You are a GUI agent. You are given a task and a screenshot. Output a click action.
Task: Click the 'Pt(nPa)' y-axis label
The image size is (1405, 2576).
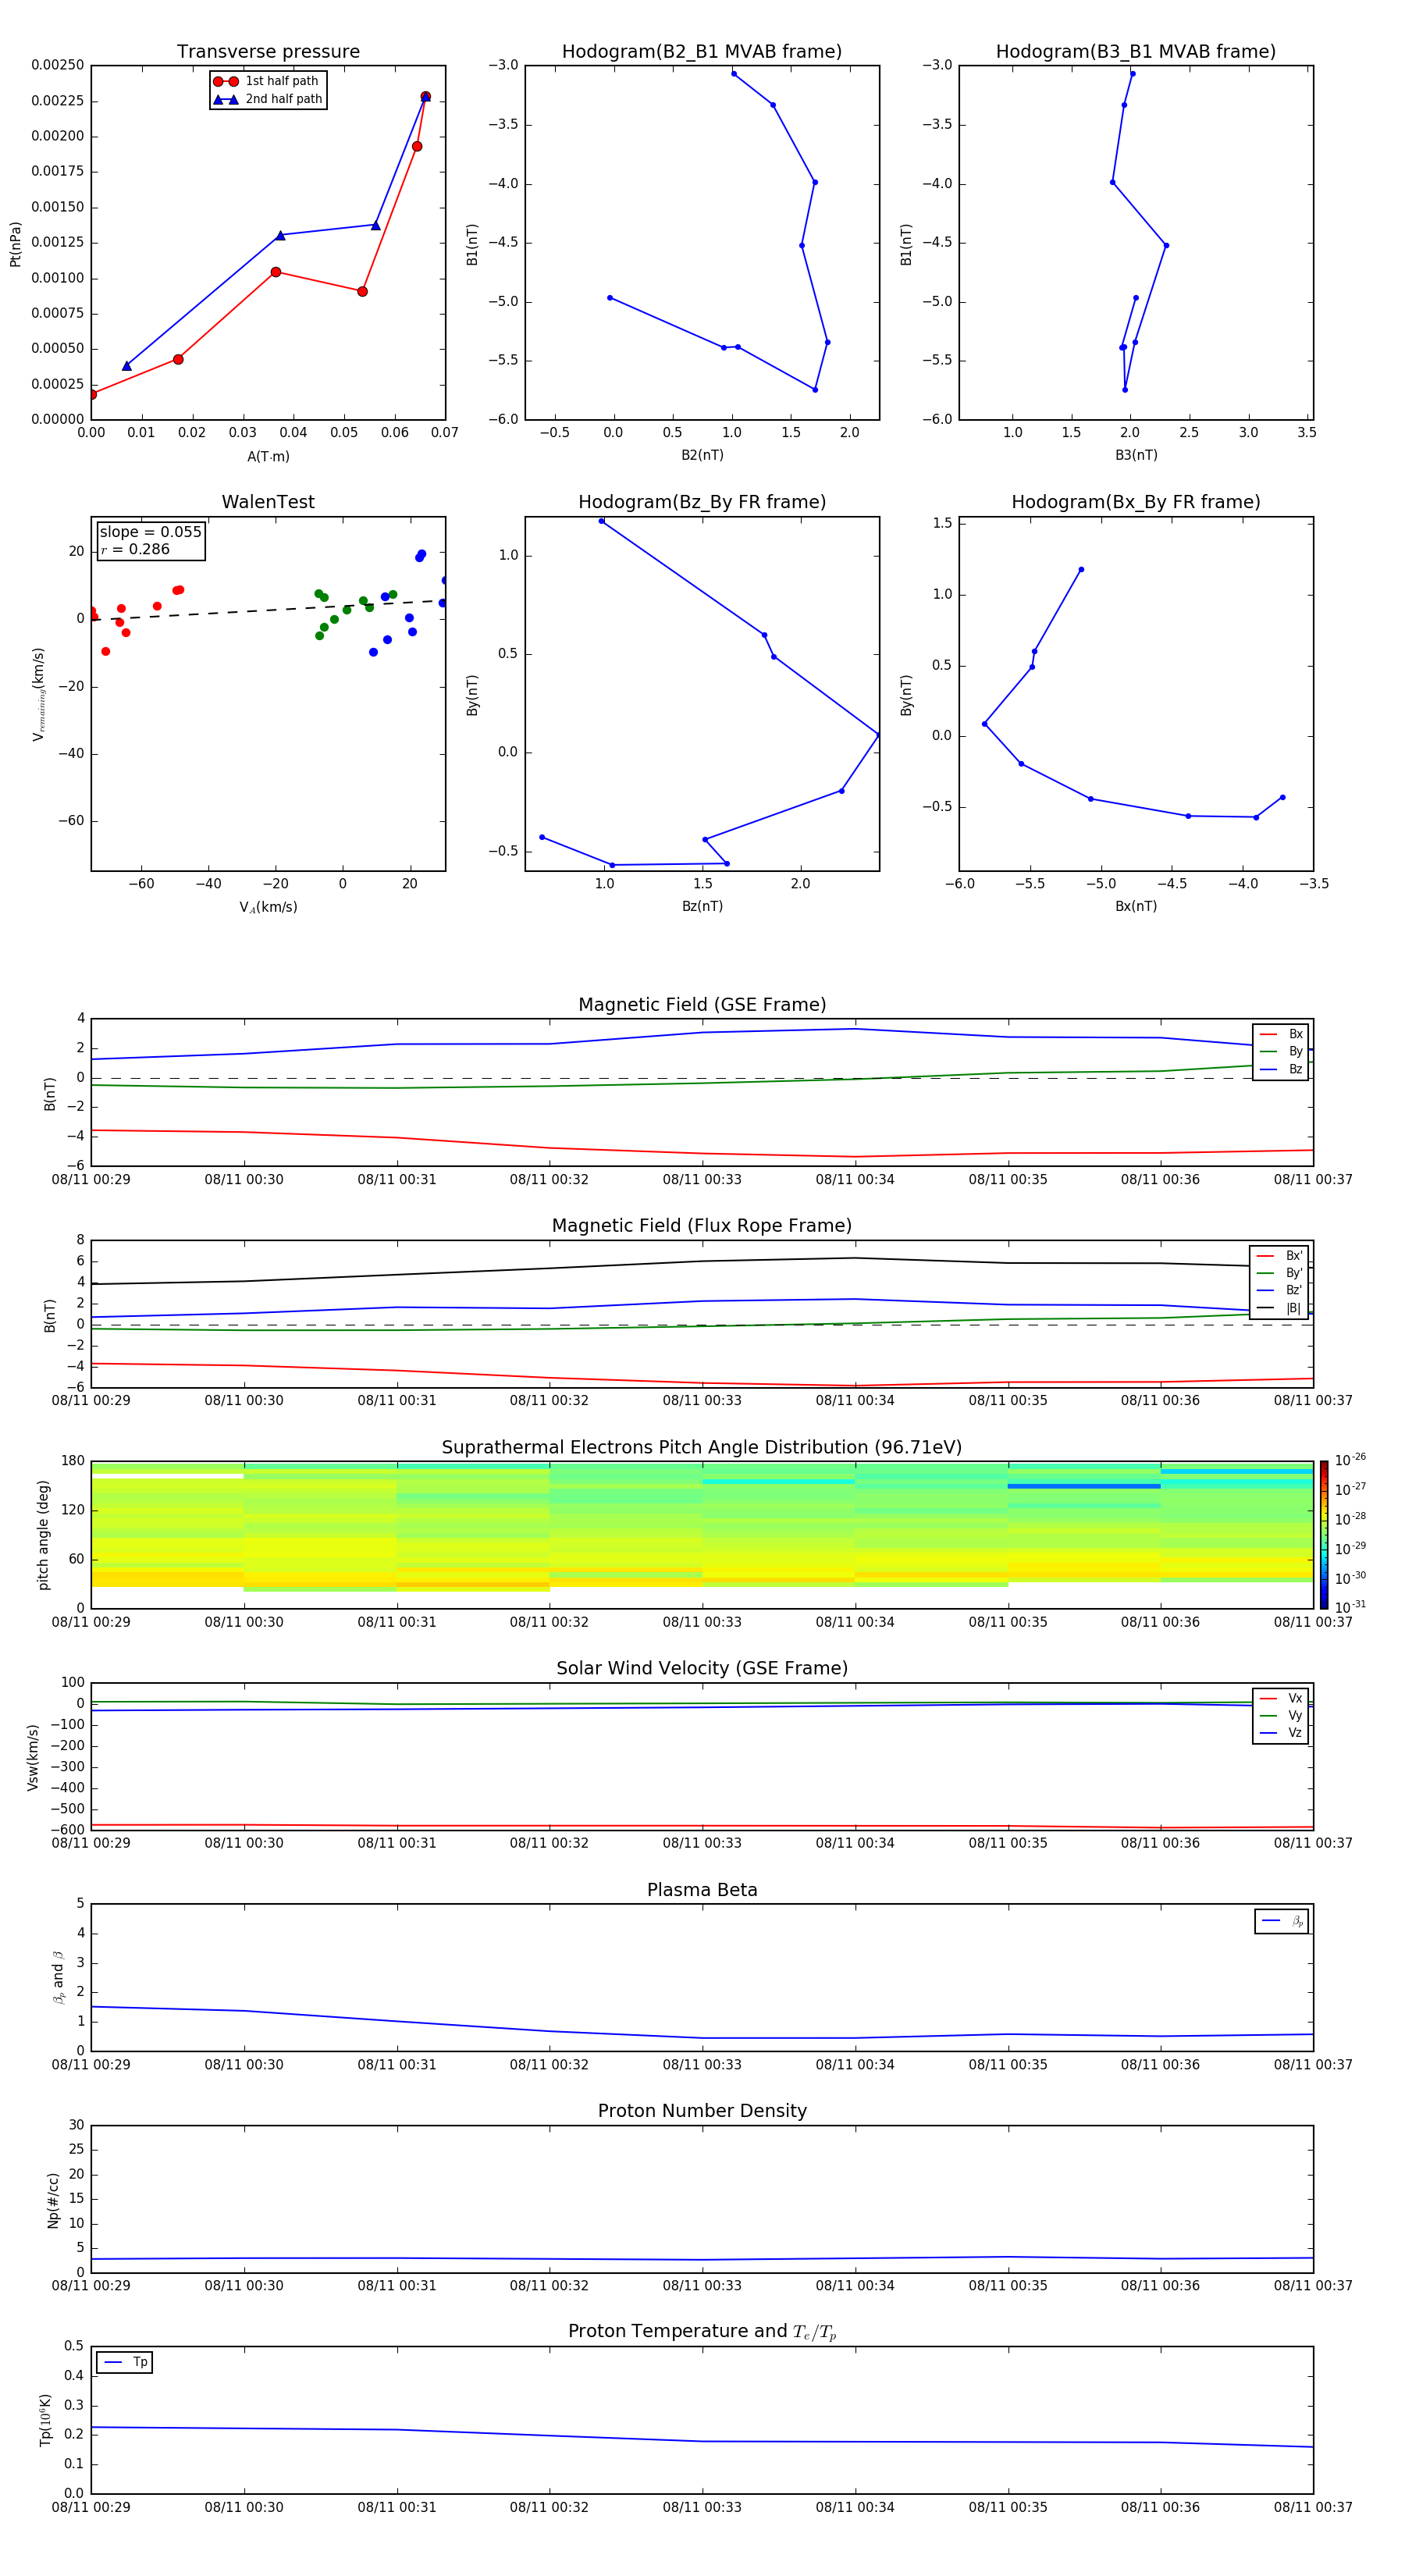click(x=15, y=243)
